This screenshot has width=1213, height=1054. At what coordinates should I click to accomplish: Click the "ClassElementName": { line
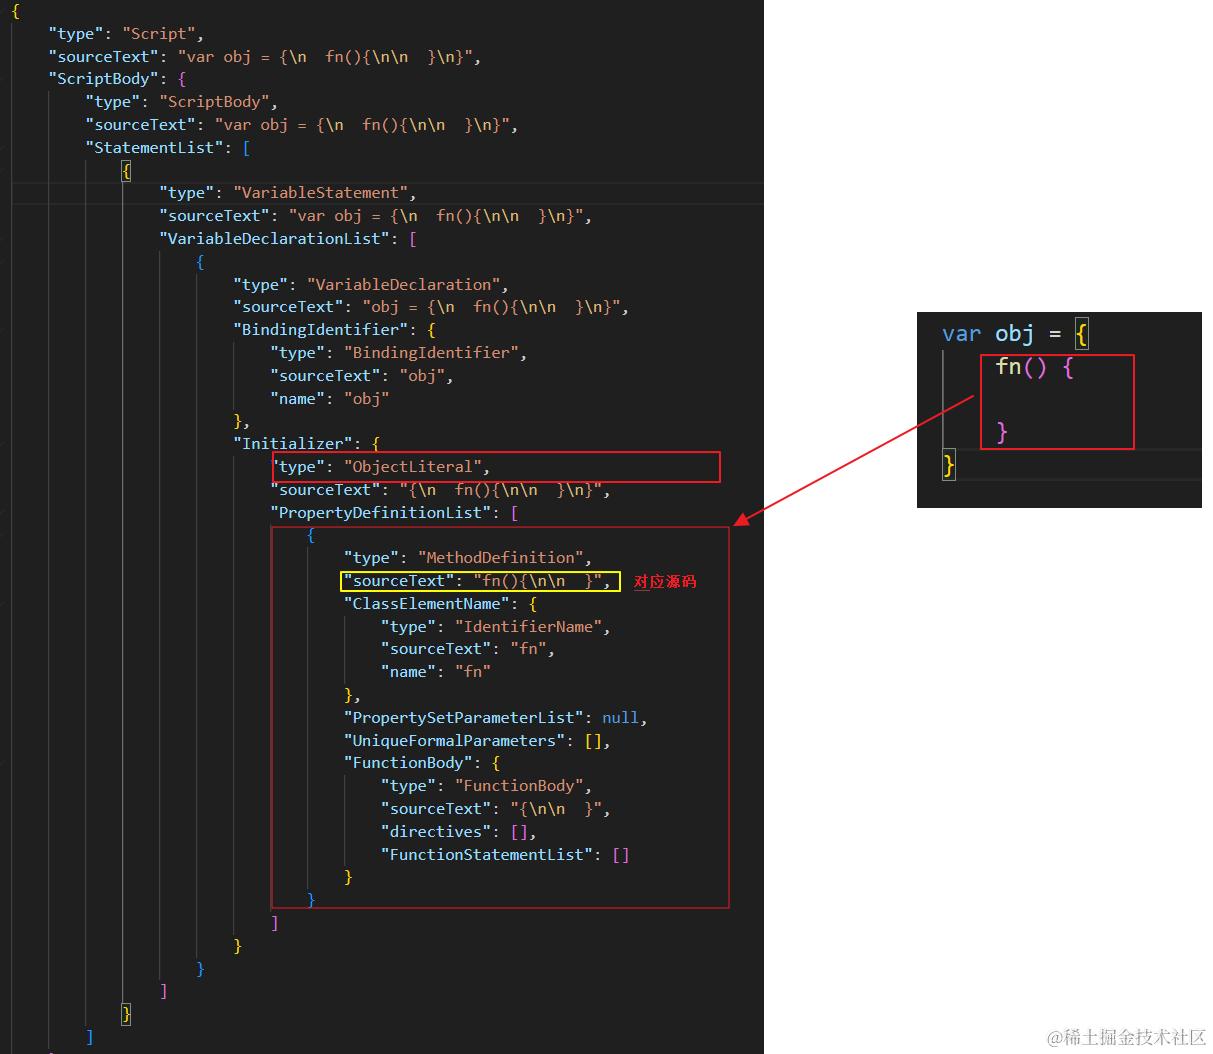coord(441,604)
